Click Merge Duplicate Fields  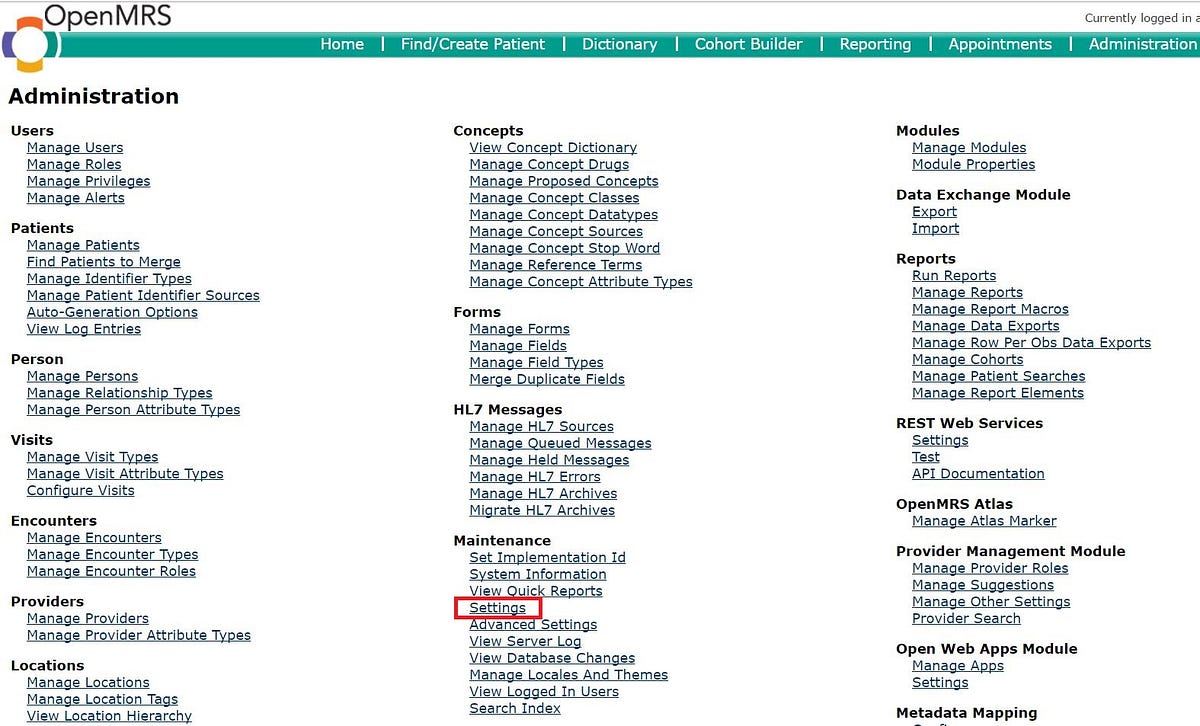547,379
